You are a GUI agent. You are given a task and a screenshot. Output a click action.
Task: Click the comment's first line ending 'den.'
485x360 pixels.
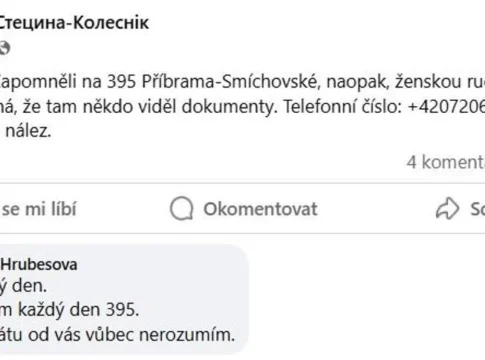[x=23, y=286]
